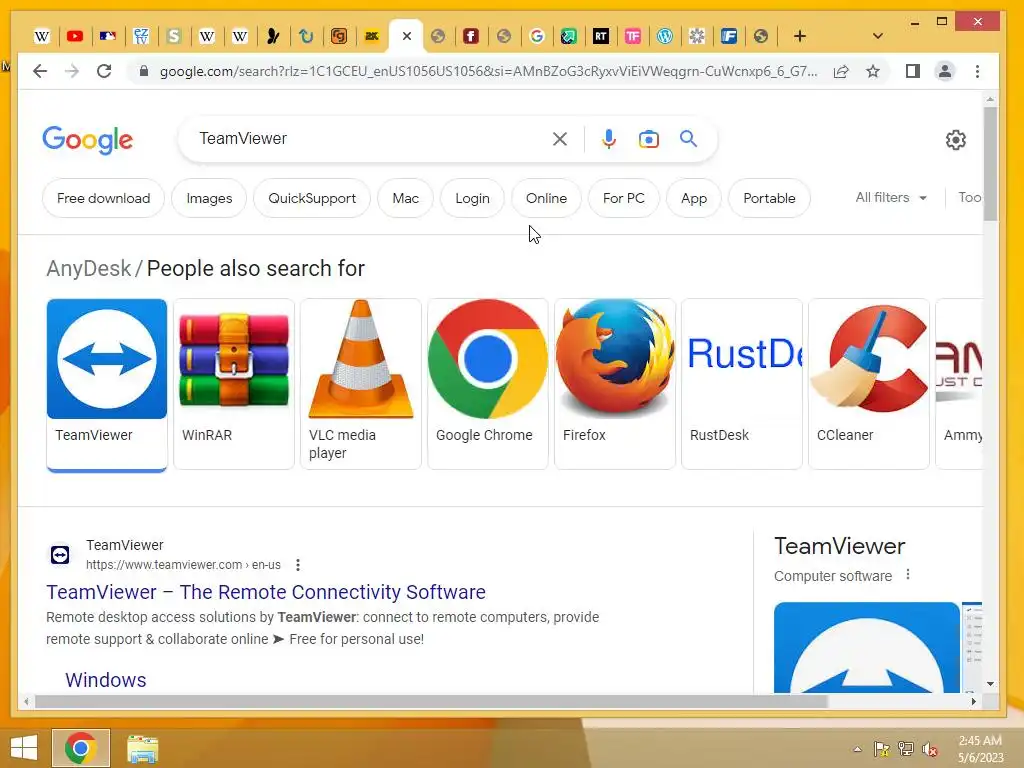The width and height of the screenshot is (1024, 768).
Task: Open Google quick settings gear
Action: point(955,139)
